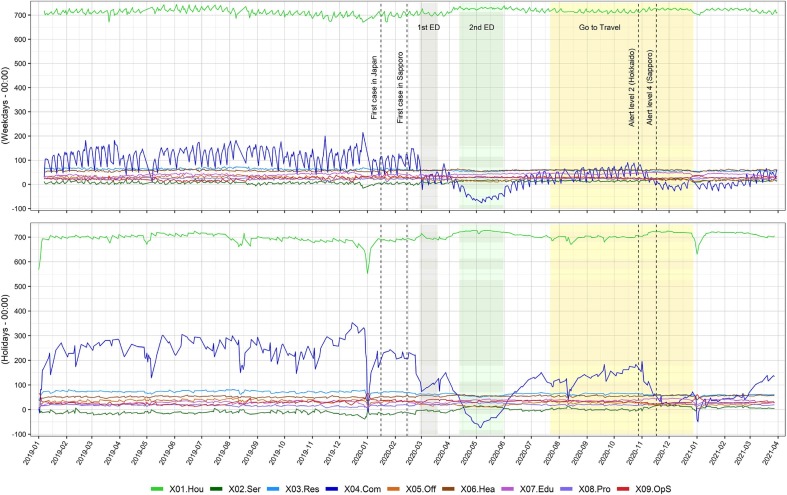Click the 2019-10 x-axis date label

pos(277,455)
